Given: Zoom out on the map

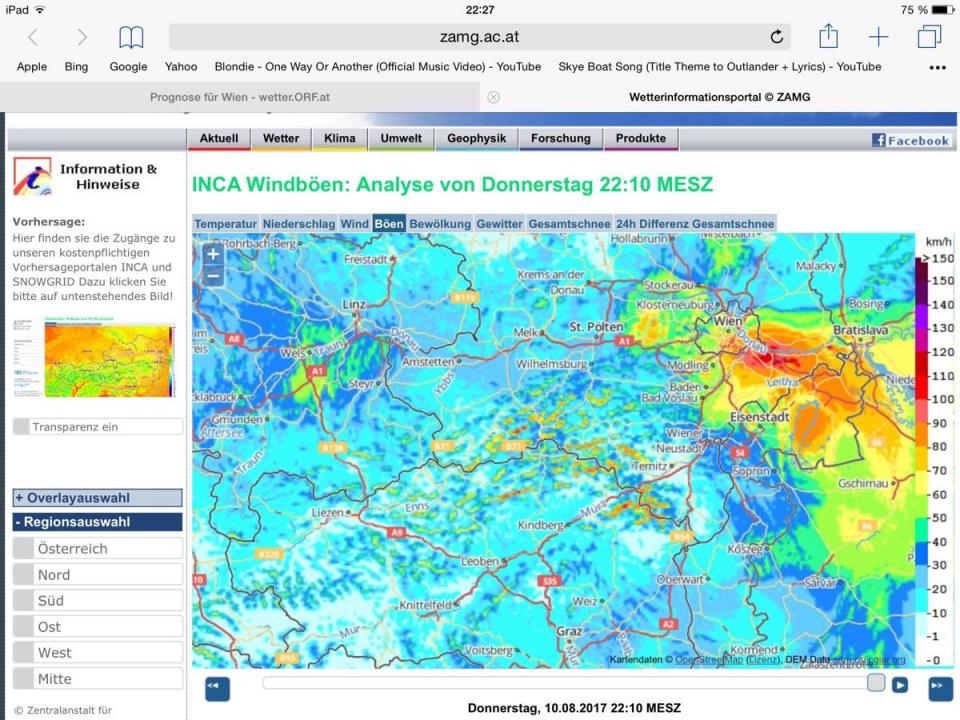Looking at the screenshot, I should 213,276.
